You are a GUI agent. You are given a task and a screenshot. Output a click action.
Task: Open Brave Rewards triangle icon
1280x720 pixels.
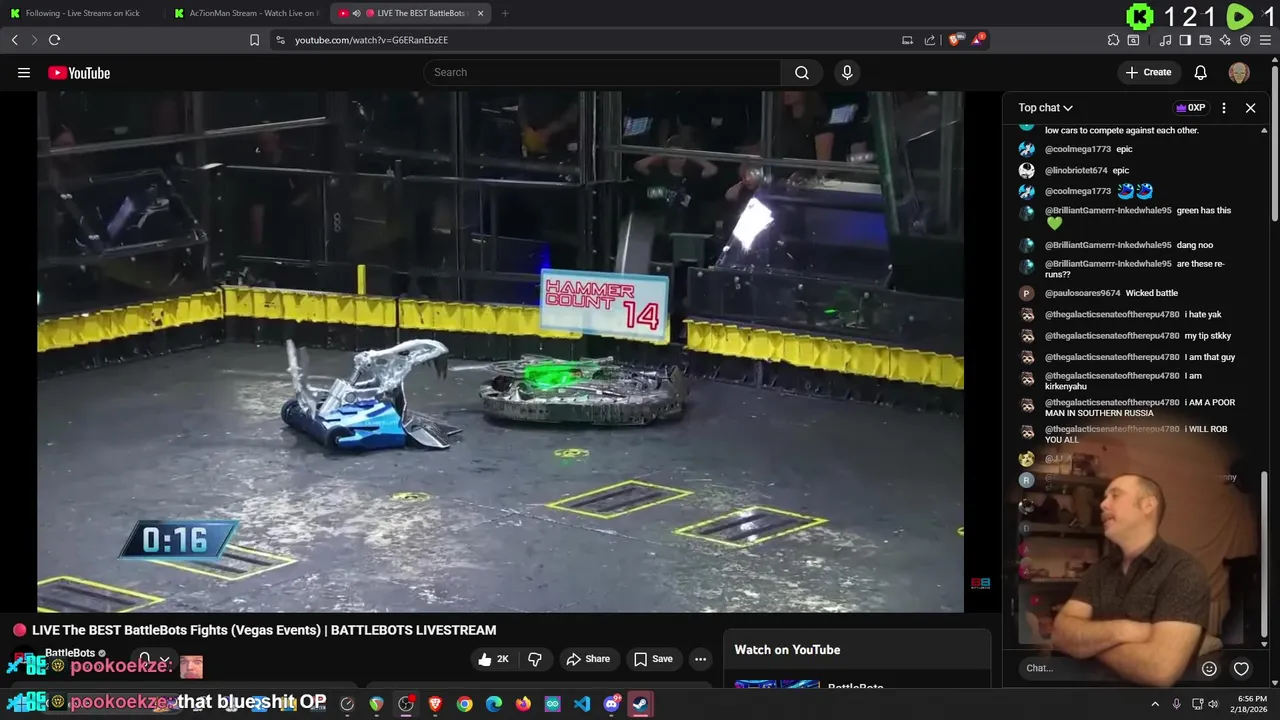point(978,40)
